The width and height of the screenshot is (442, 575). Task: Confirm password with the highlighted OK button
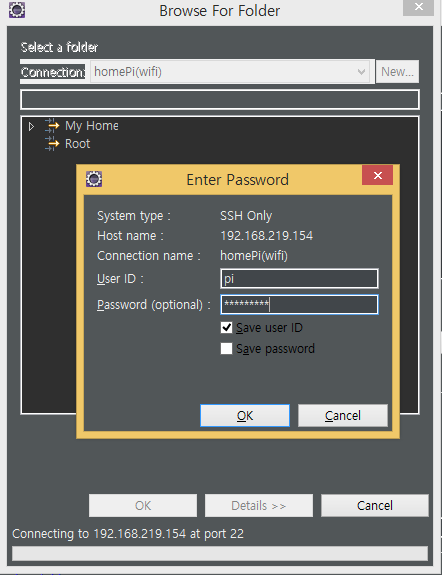[x=245, y=415]
